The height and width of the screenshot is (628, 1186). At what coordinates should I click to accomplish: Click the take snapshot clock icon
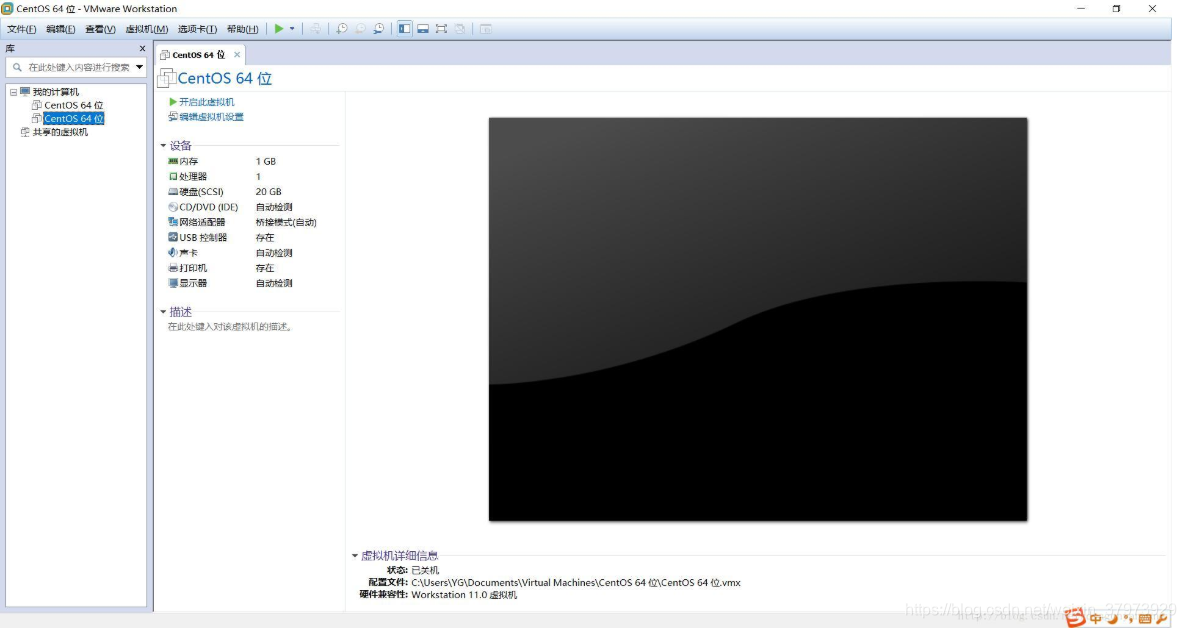(x=342, y=29)
